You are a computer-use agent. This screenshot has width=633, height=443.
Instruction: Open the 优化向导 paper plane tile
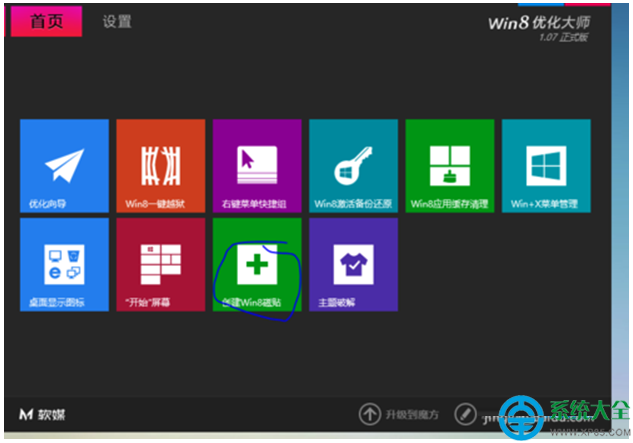click(x=64, y=166)
